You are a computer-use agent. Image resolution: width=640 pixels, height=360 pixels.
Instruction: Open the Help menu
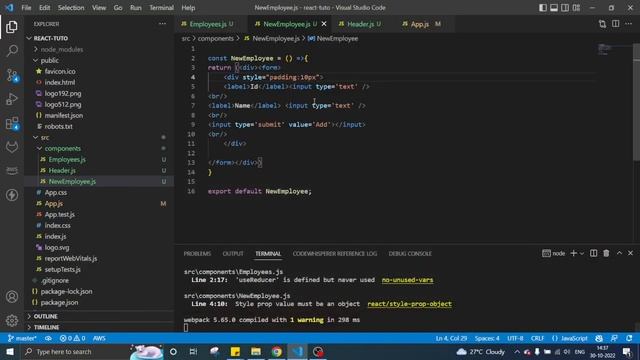click(x=188, y=8)
